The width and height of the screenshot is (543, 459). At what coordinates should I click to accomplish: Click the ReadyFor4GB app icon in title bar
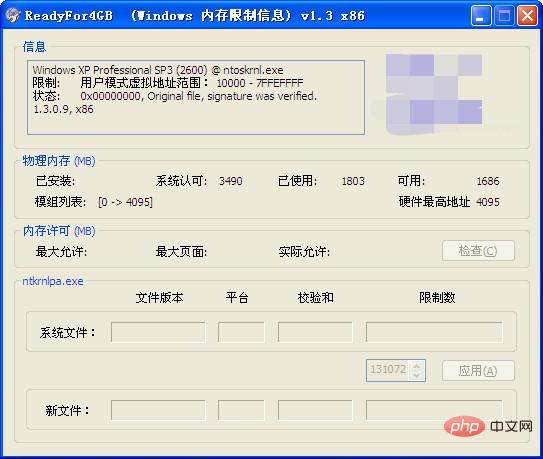pos(13,16)
